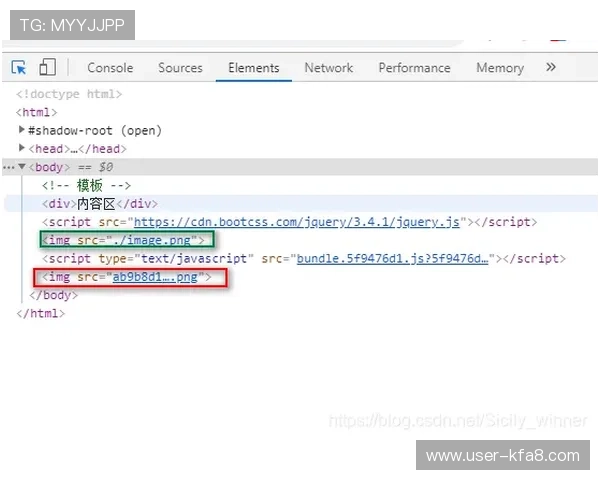Activate the inspect element picker icon
This screenshot has width=600, height=480.
point(19,68)
